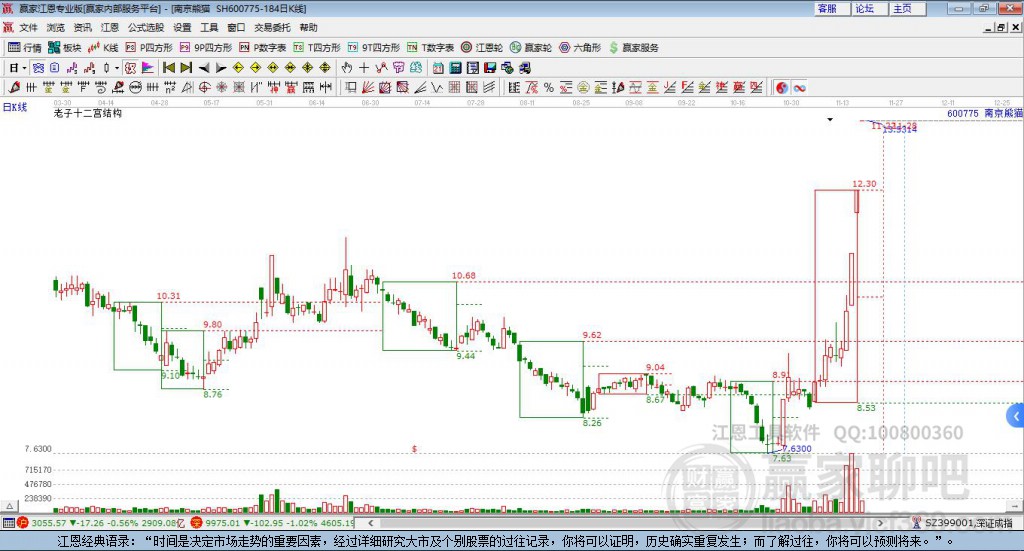This screenshot has width=1024, height=551.
Task: Select the Gann fan lines tool
Action: click(368, 87)
